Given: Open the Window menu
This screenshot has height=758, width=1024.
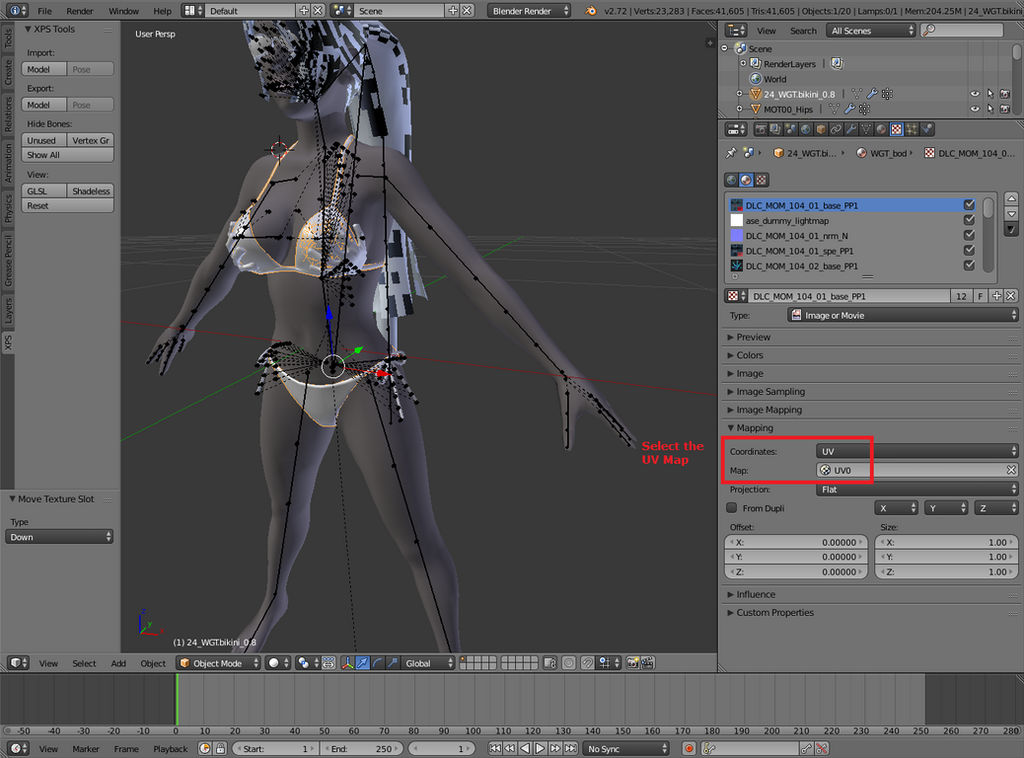Looking at the screenshot, I should coord(123,11).
